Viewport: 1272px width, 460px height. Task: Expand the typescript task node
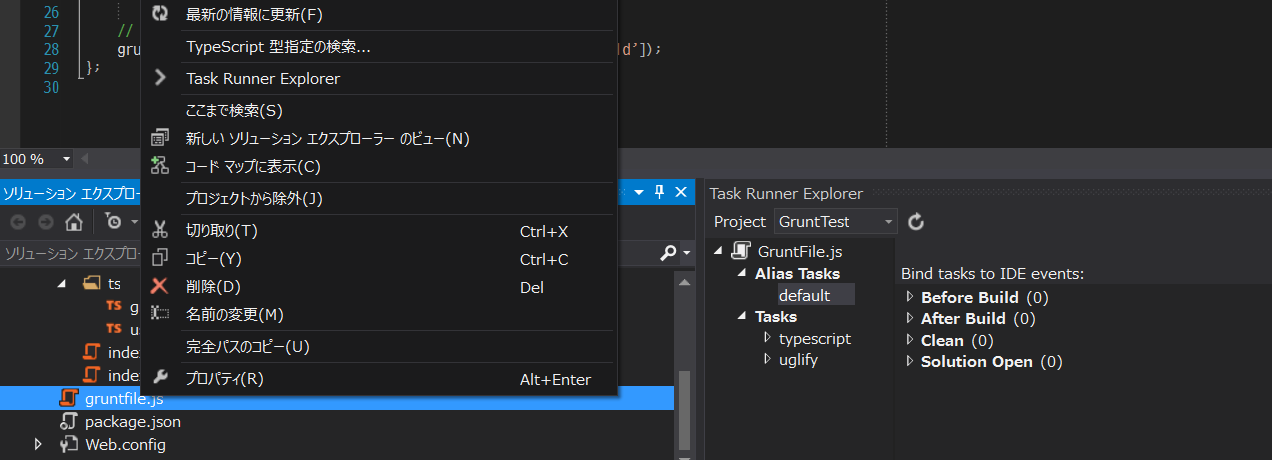click(x=767, y=338)
